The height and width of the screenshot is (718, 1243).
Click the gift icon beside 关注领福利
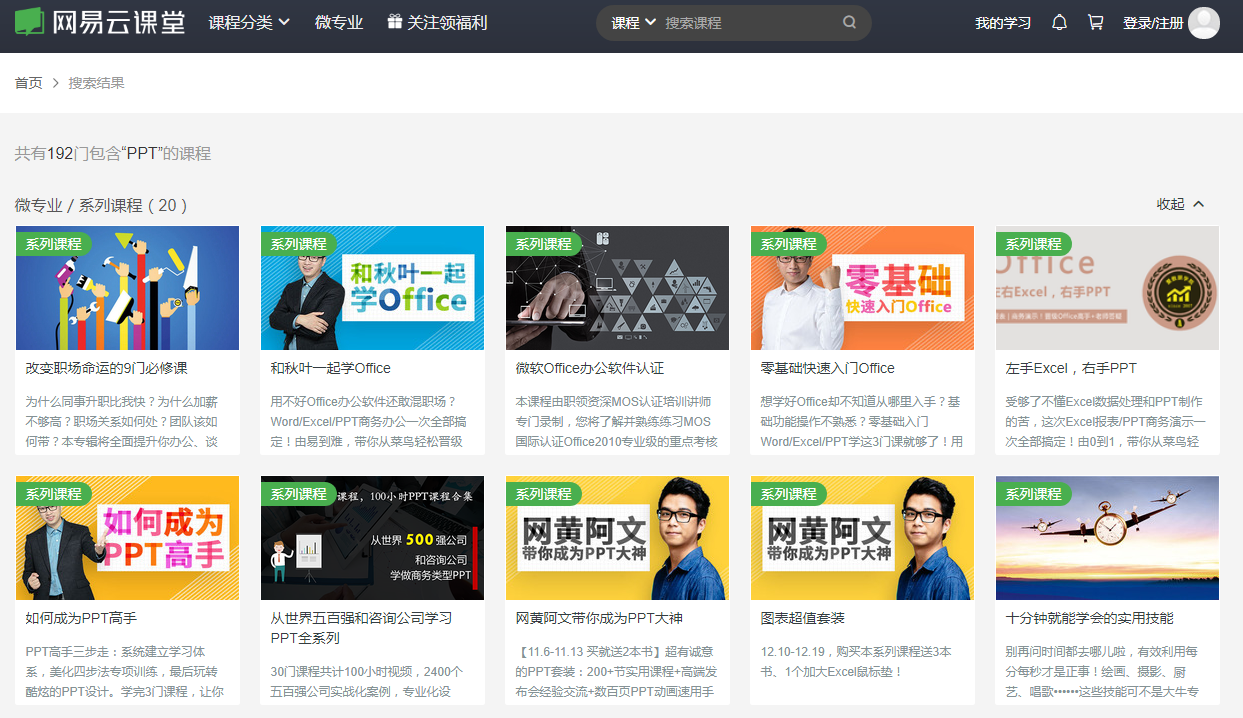pyautogui.click(x=395, y=21)
